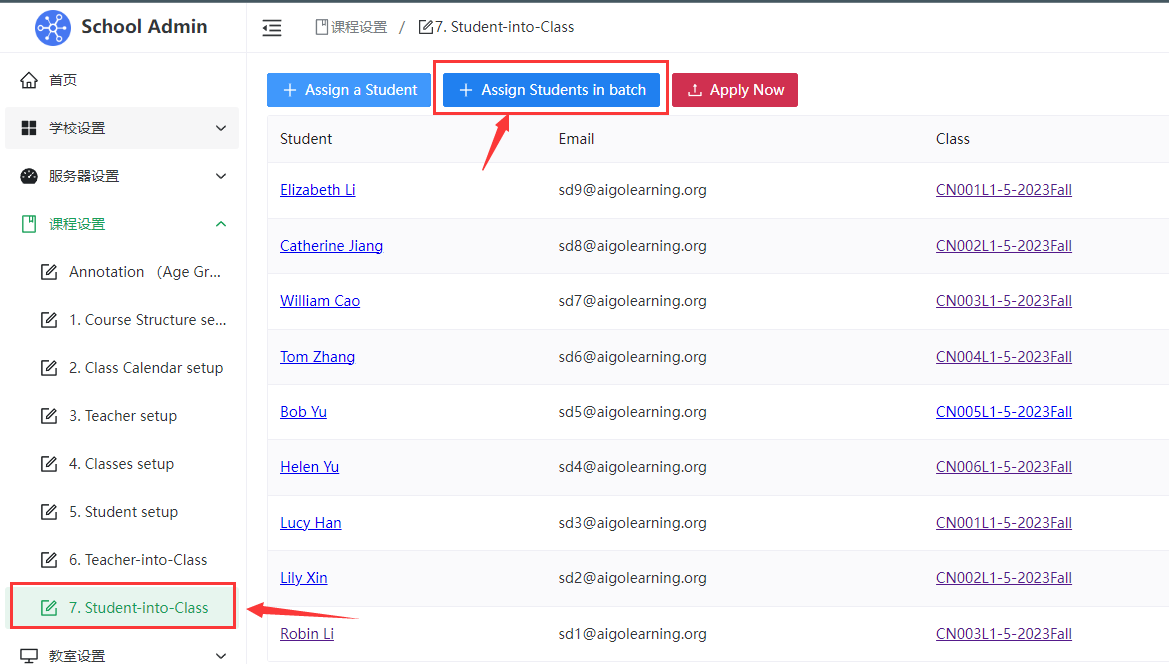Click the 教室设置 monitor icon
This screenshot has height=664, width=1169.
(29, 656)
